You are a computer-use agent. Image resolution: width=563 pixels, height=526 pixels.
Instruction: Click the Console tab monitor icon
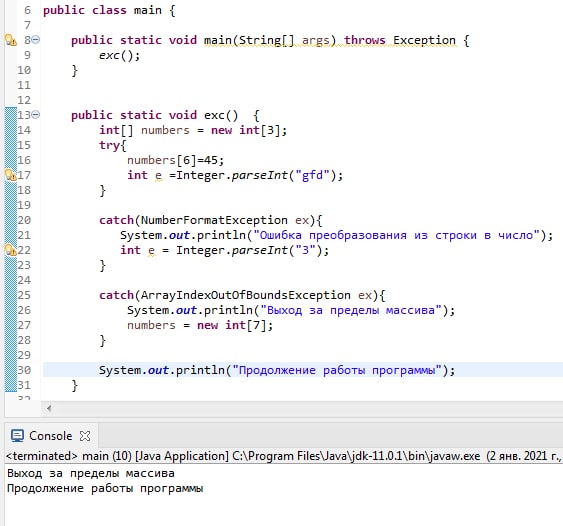[17, 436]
